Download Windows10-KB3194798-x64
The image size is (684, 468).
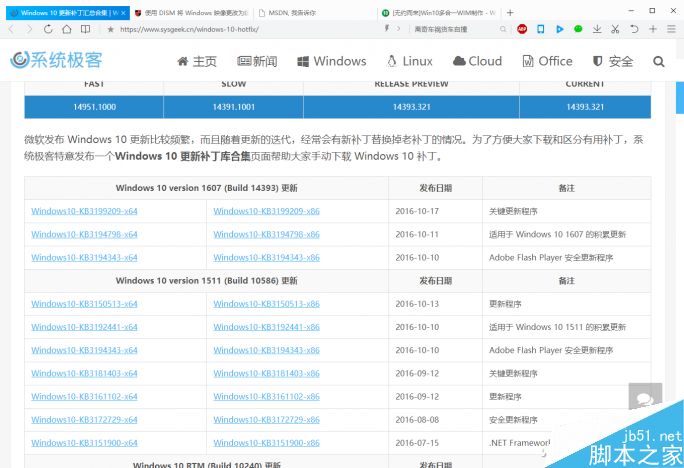pyautogui.click(x=84, y=234)
